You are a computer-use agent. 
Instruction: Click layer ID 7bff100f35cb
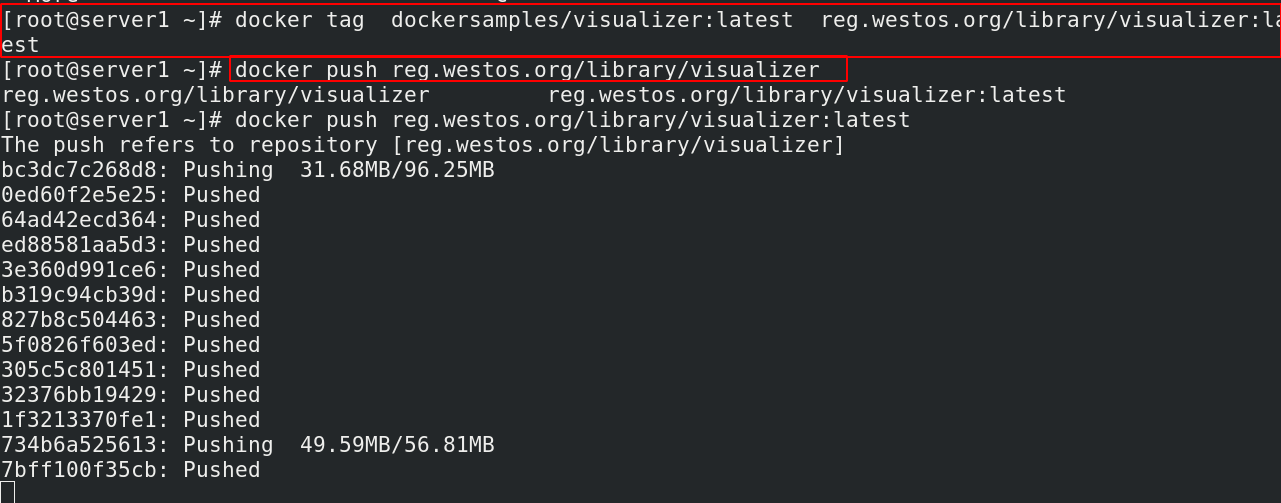coord(79,470)
